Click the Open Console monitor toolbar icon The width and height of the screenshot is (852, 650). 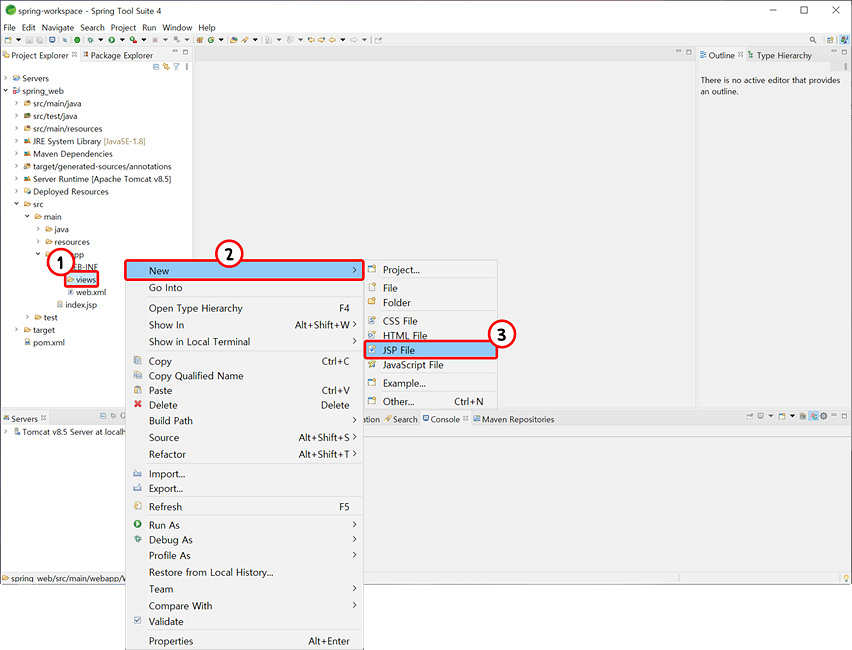(52, 40)
